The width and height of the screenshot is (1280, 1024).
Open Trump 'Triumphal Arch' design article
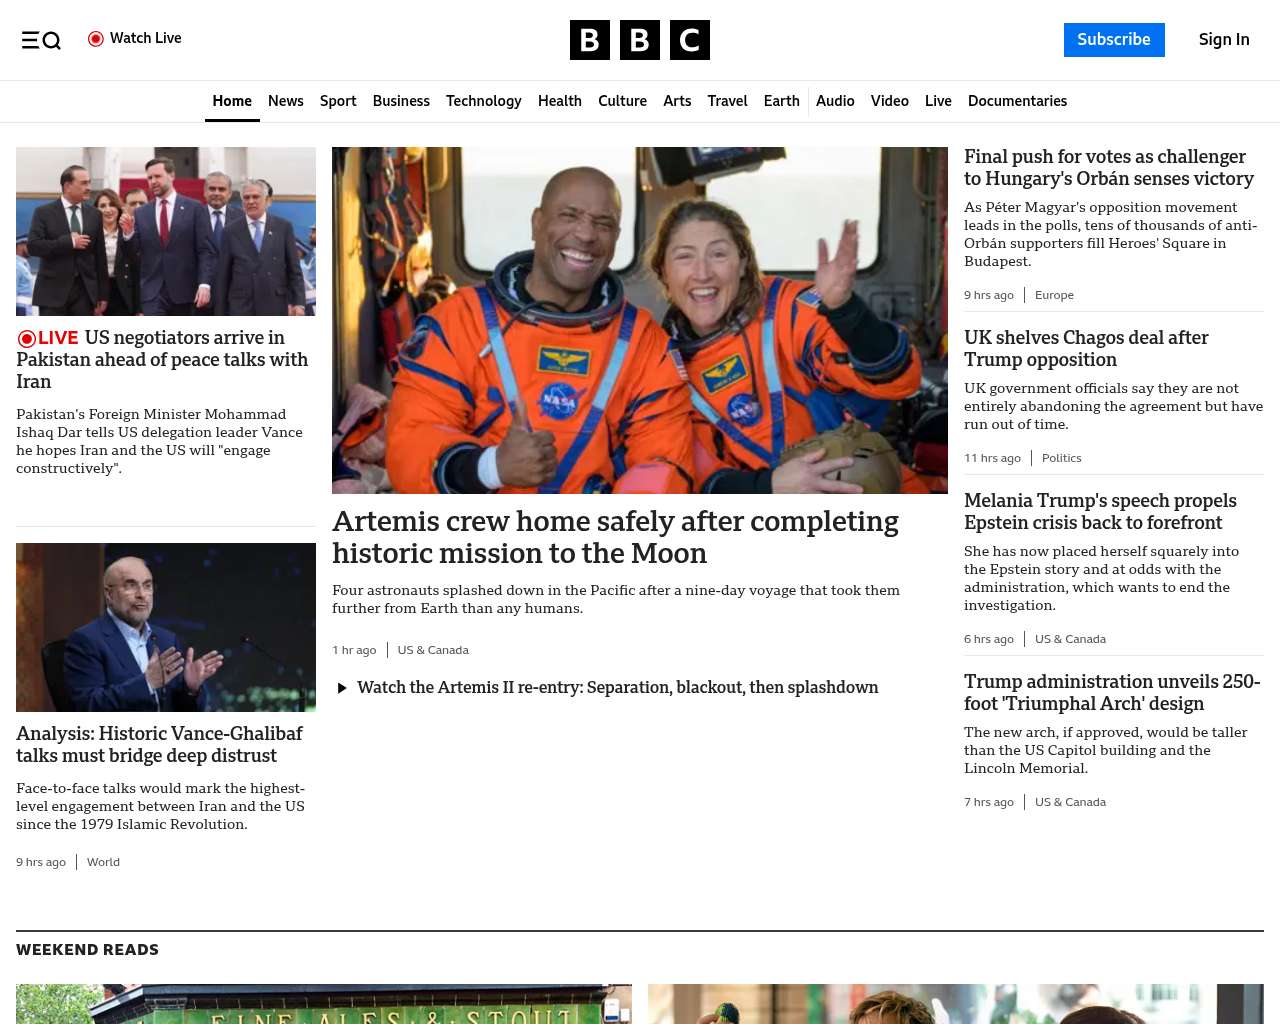point(1111,693)
